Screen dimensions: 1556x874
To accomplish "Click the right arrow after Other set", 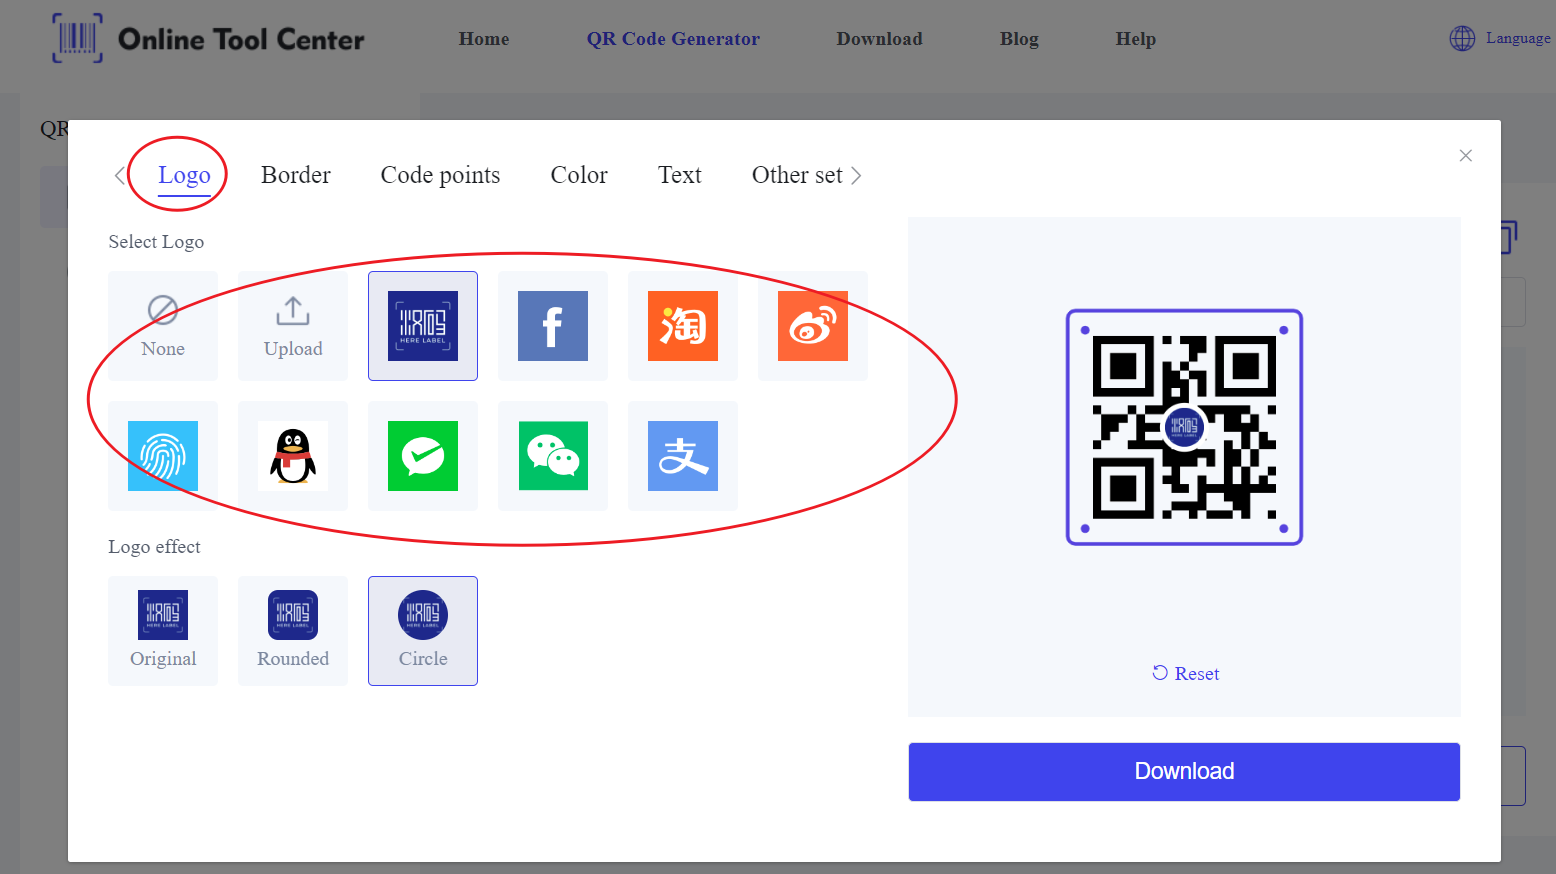I will point(856,176).
